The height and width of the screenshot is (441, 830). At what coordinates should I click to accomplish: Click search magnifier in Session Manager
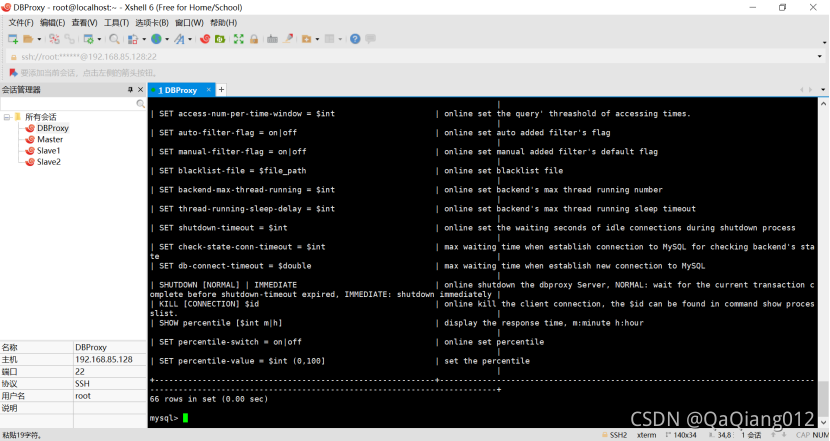140,104
